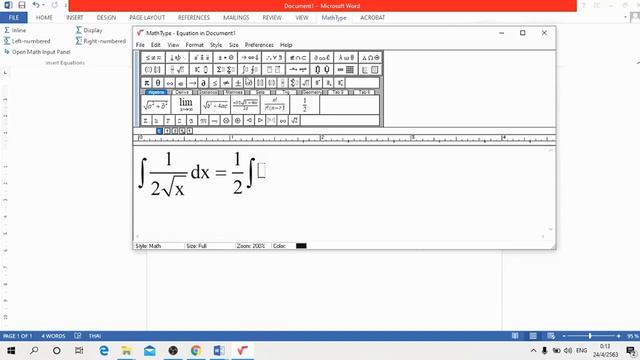Open Microsoft Edge from the taskbar
The height and width of the screenshot is (360, 640).
[x=104, y=351]
